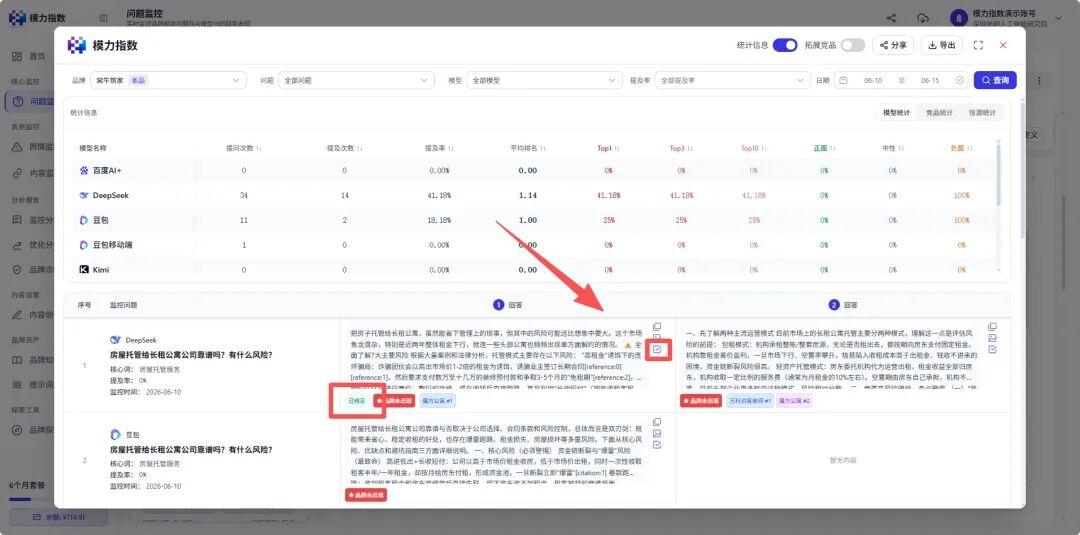
Task: Open the edit icon on DeepSeek answer 1
Action: click(656, 349)
